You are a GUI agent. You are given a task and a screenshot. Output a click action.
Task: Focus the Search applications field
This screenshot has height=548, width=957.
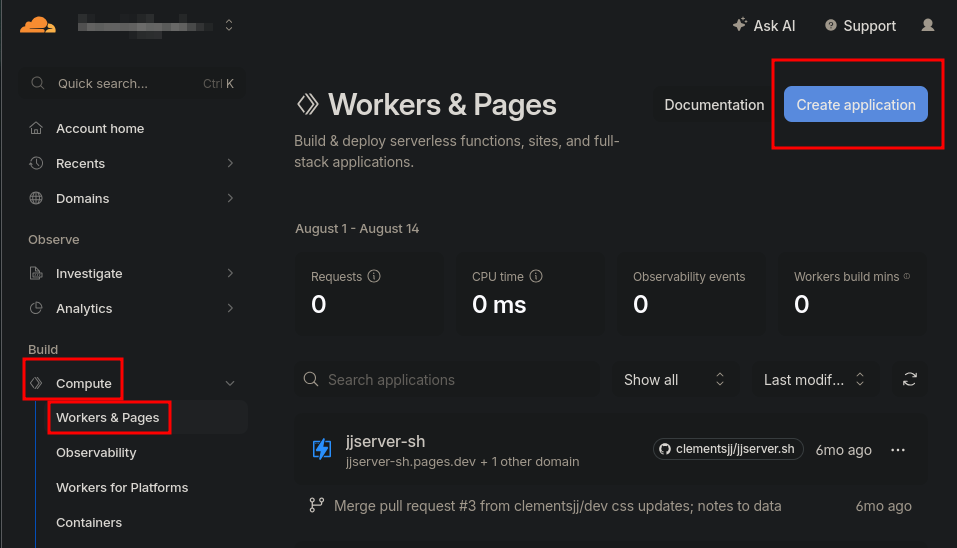click(x=447, y=380)
